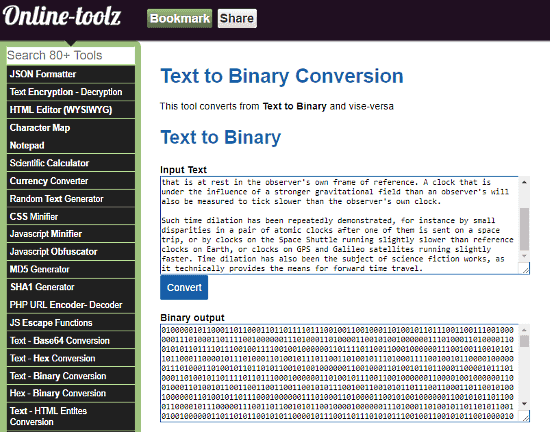This screenshot has width=550, height=432.
Task: Open the Notepad tool
Action: point(71,145)
